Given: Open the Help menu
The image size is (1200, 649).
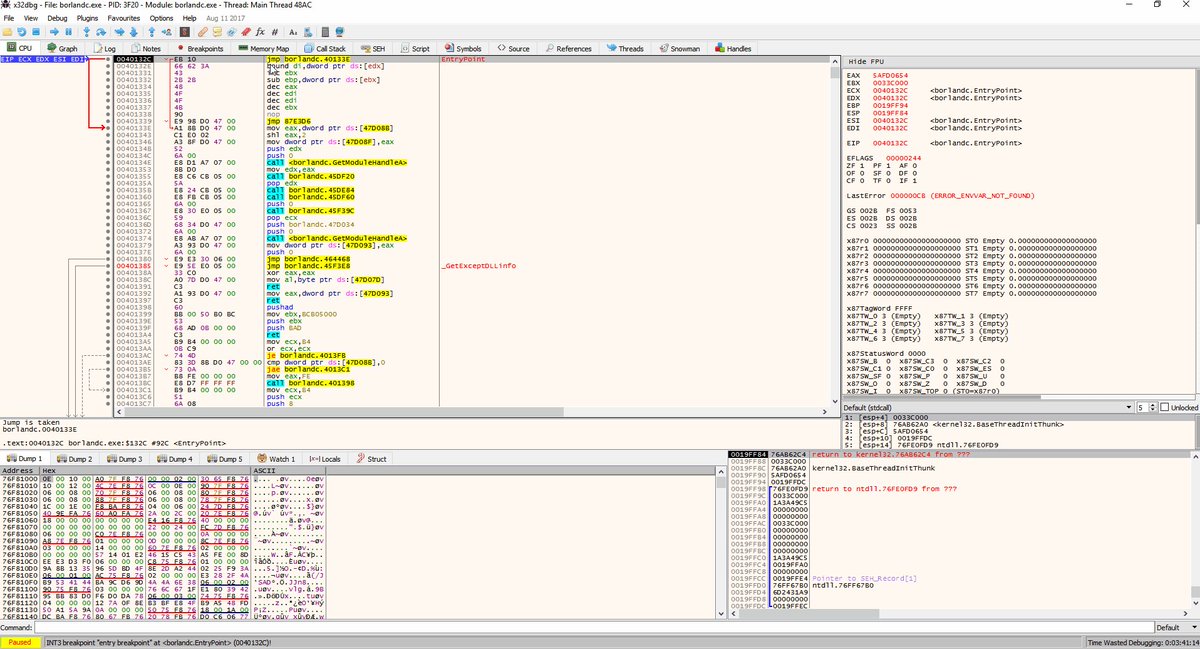Looking at the screenshot, I should pos(189,18).
